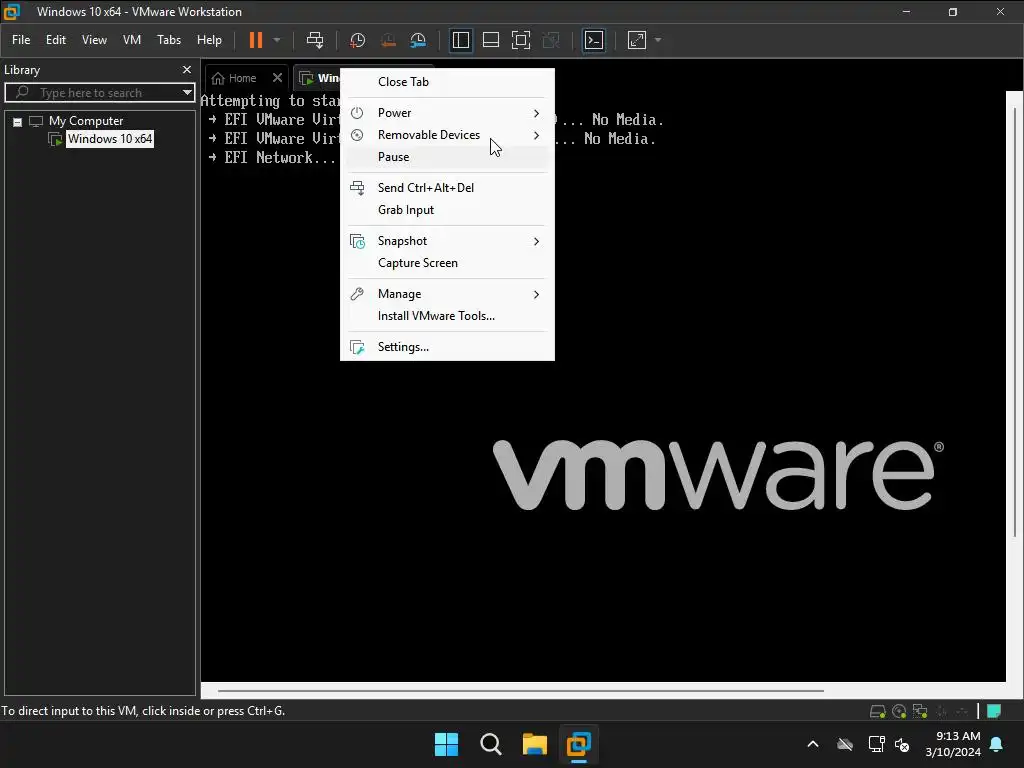Click the stretch guest display toolbar icon
1024x768 pixels.
pyautogui.click(x=637, y=40)
